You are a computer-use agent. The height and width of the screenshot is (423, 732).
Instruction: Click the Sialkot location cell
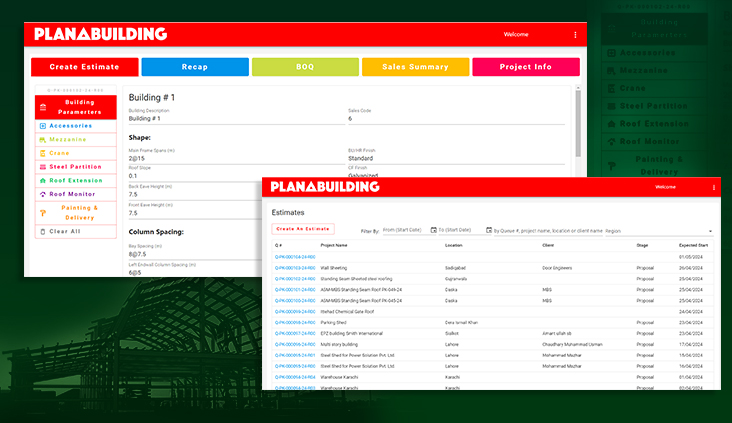tap(451, 334)
